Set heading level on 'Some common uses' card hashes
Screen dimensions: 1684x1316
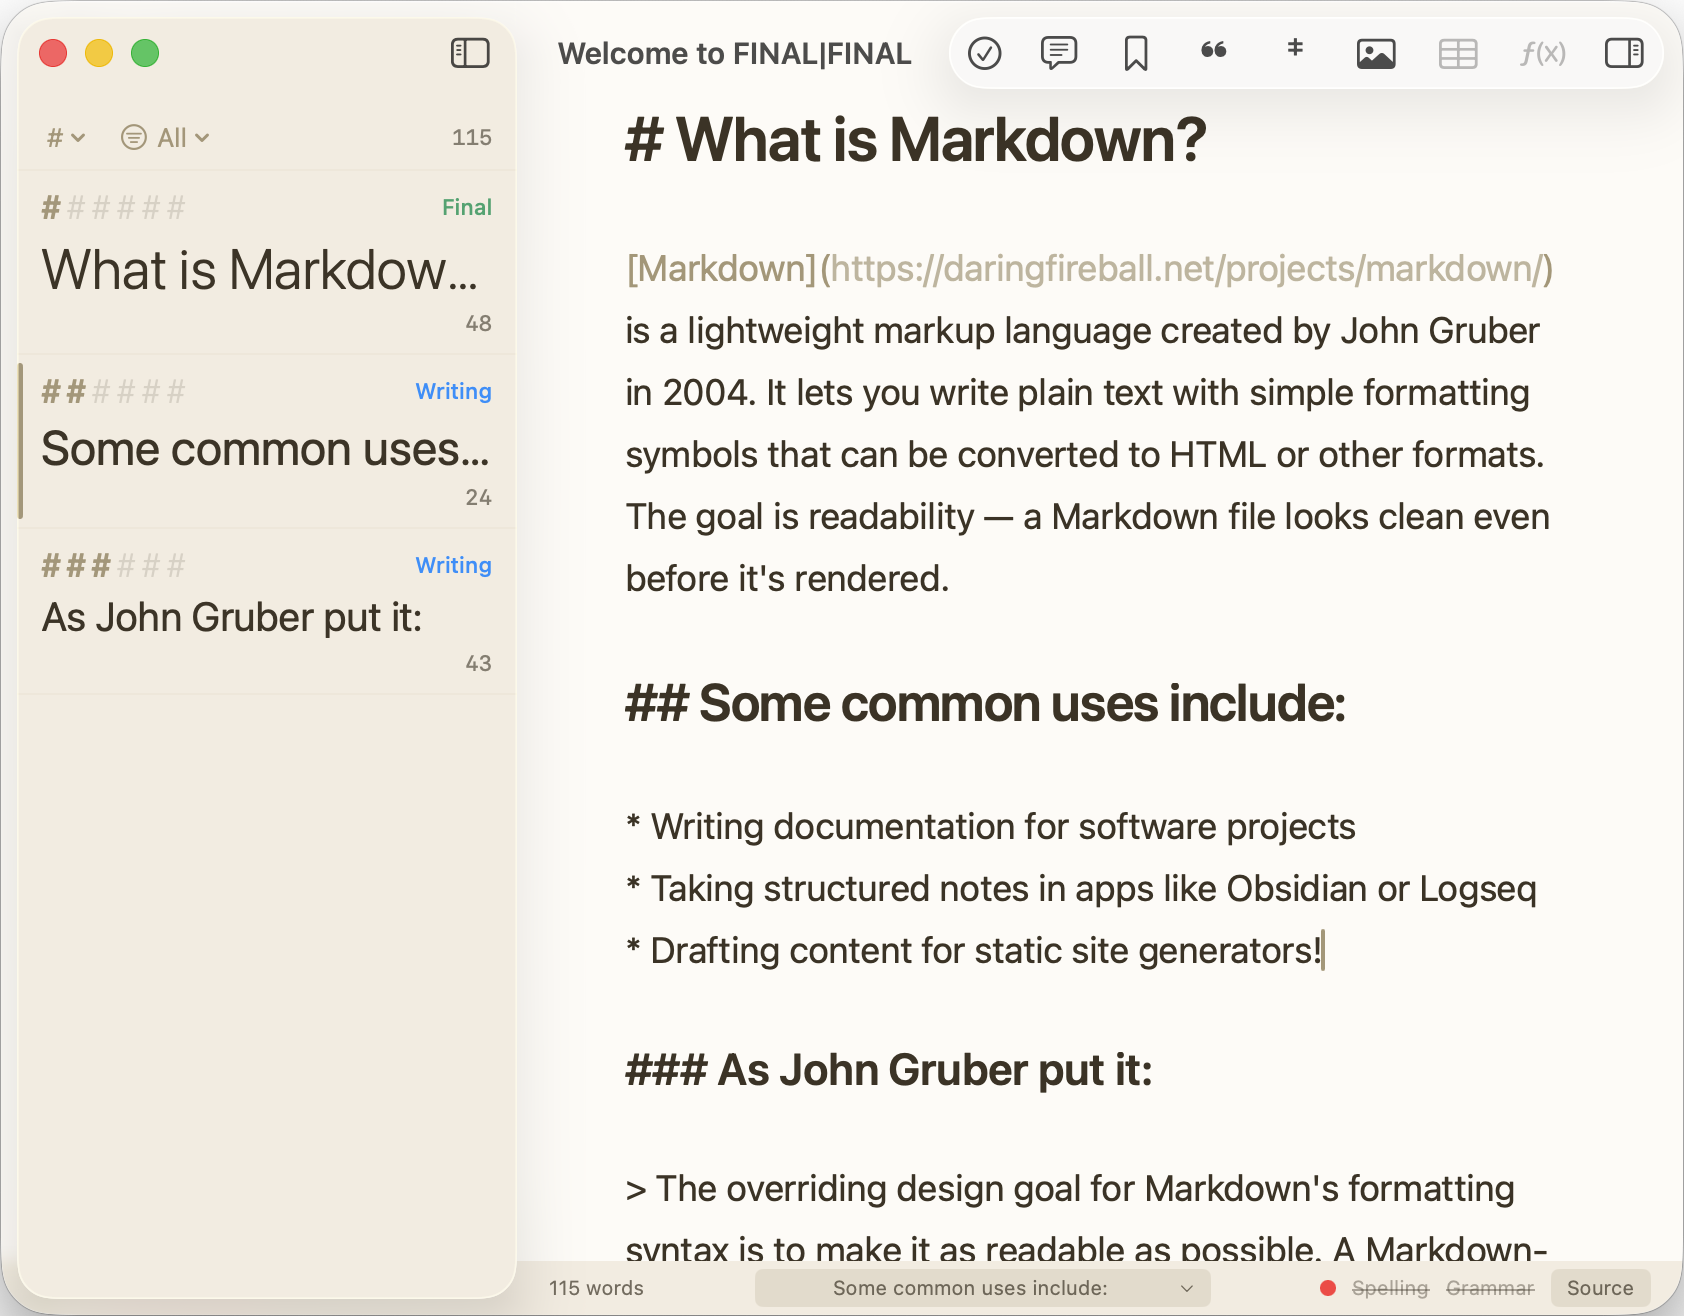tap(113, 392)
